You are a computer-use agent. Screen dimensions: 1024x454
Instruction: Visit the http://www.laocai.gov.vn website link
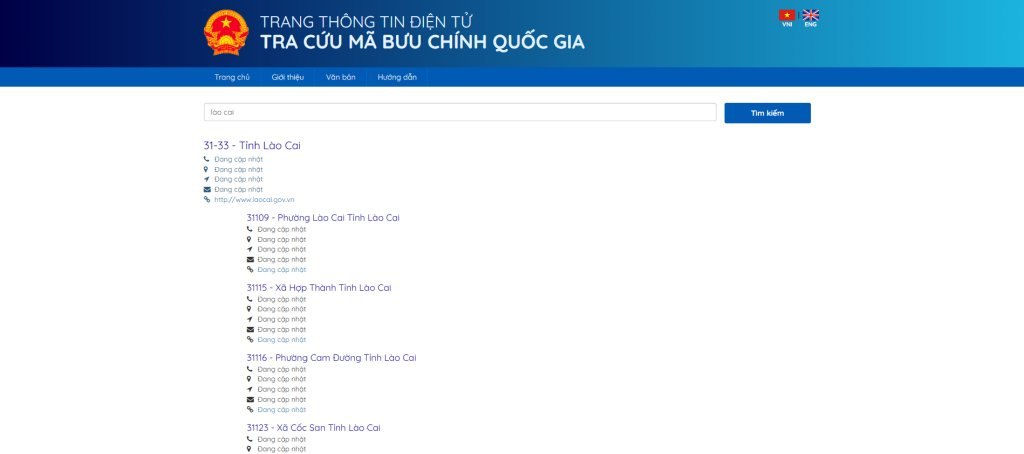254,199
